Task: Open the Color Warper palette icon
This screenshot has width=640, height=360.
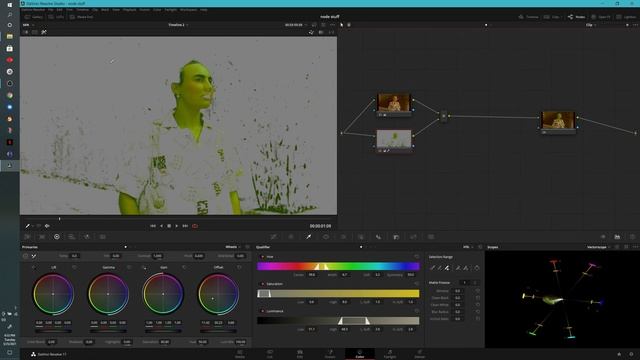Action: click(291, 237)
